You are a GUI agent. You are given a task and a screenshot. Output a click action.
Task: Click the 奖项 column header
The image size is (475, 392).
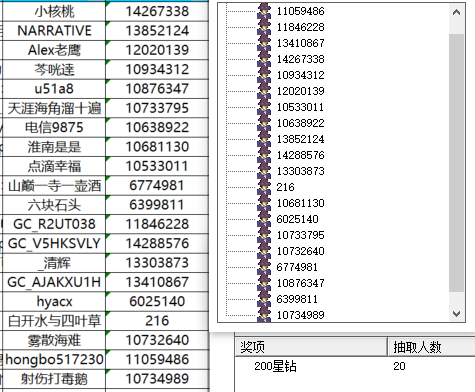(x=311, y=347)
